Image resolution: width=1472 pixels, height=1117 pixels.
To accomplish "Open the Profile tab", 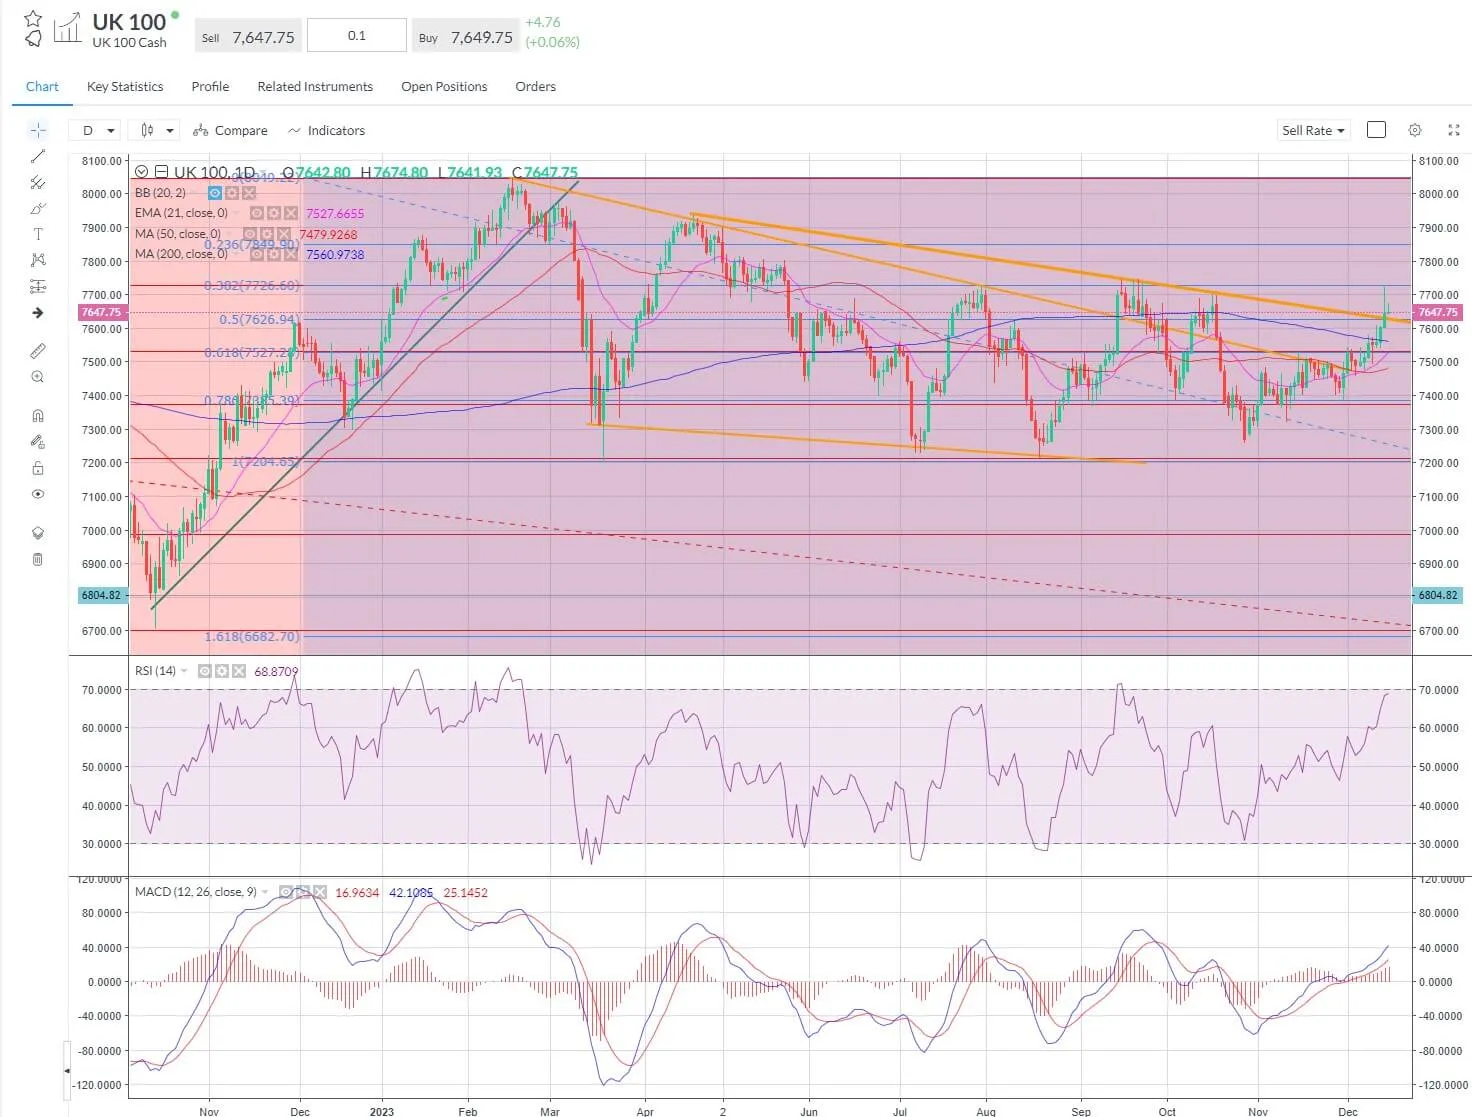I will coord(210,86).
